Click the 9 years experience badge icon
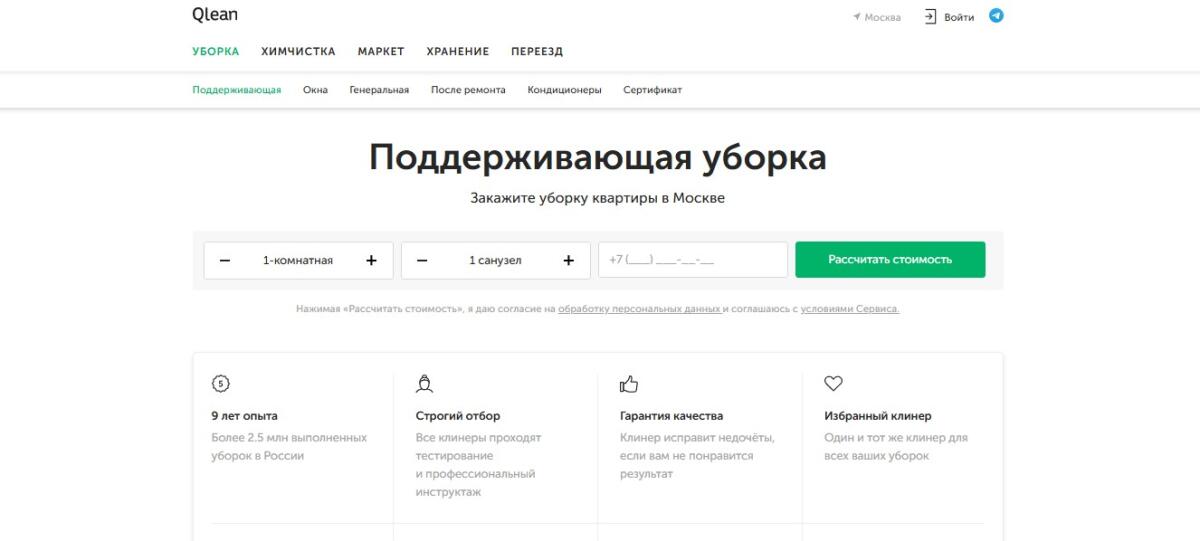This screenshot has width=1200, height=541. pos(221,383)
